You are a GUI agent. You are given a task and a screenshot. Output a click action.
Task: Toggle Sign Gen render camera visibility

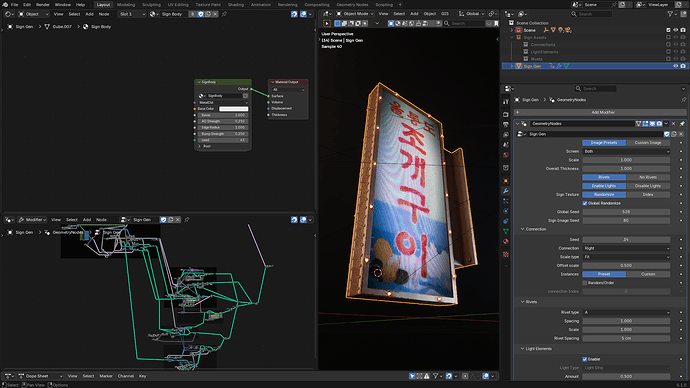(683, 66)
